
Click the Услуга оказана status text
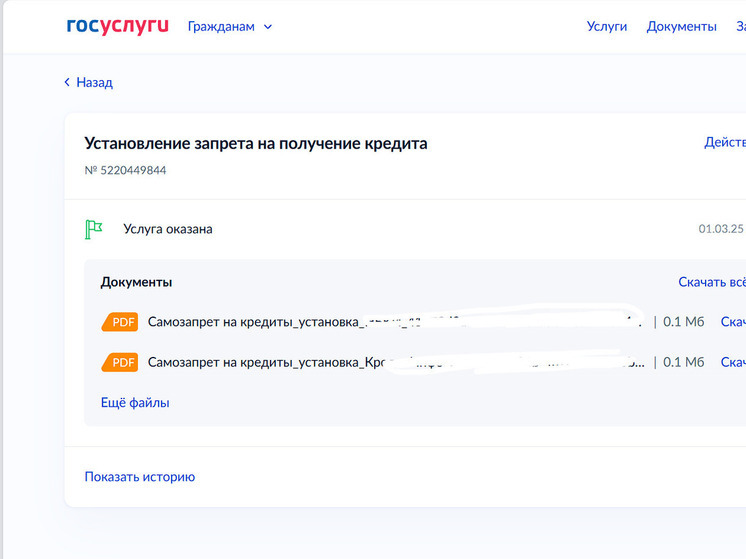[167, 229]
